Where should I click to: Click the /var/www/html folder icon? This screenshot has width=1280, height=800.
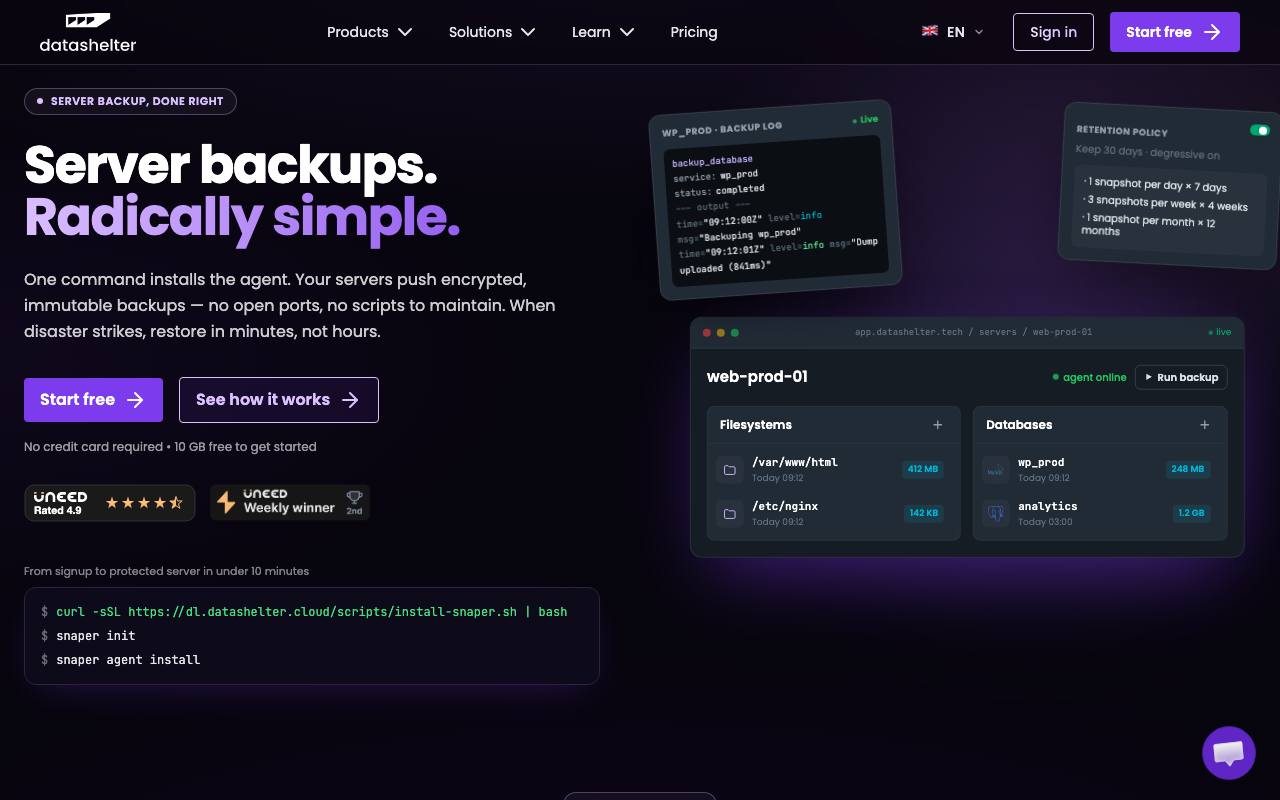tap(730, 469)
